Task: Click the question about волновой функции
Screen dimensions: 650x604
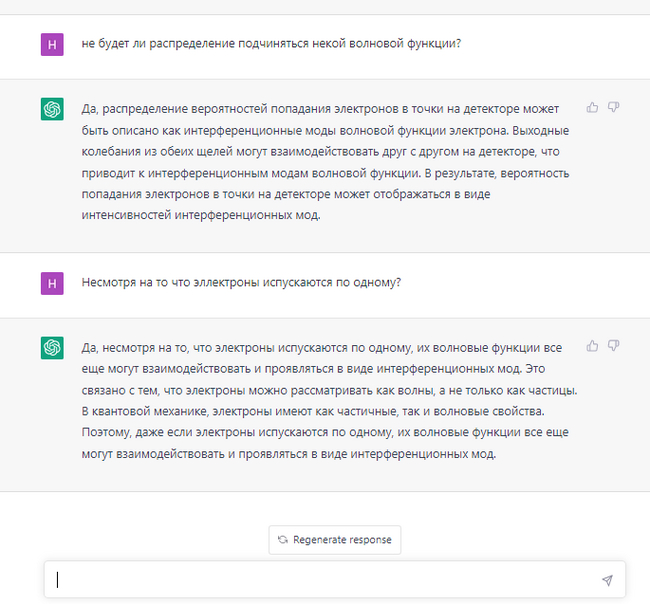Action: pos(271,44)
